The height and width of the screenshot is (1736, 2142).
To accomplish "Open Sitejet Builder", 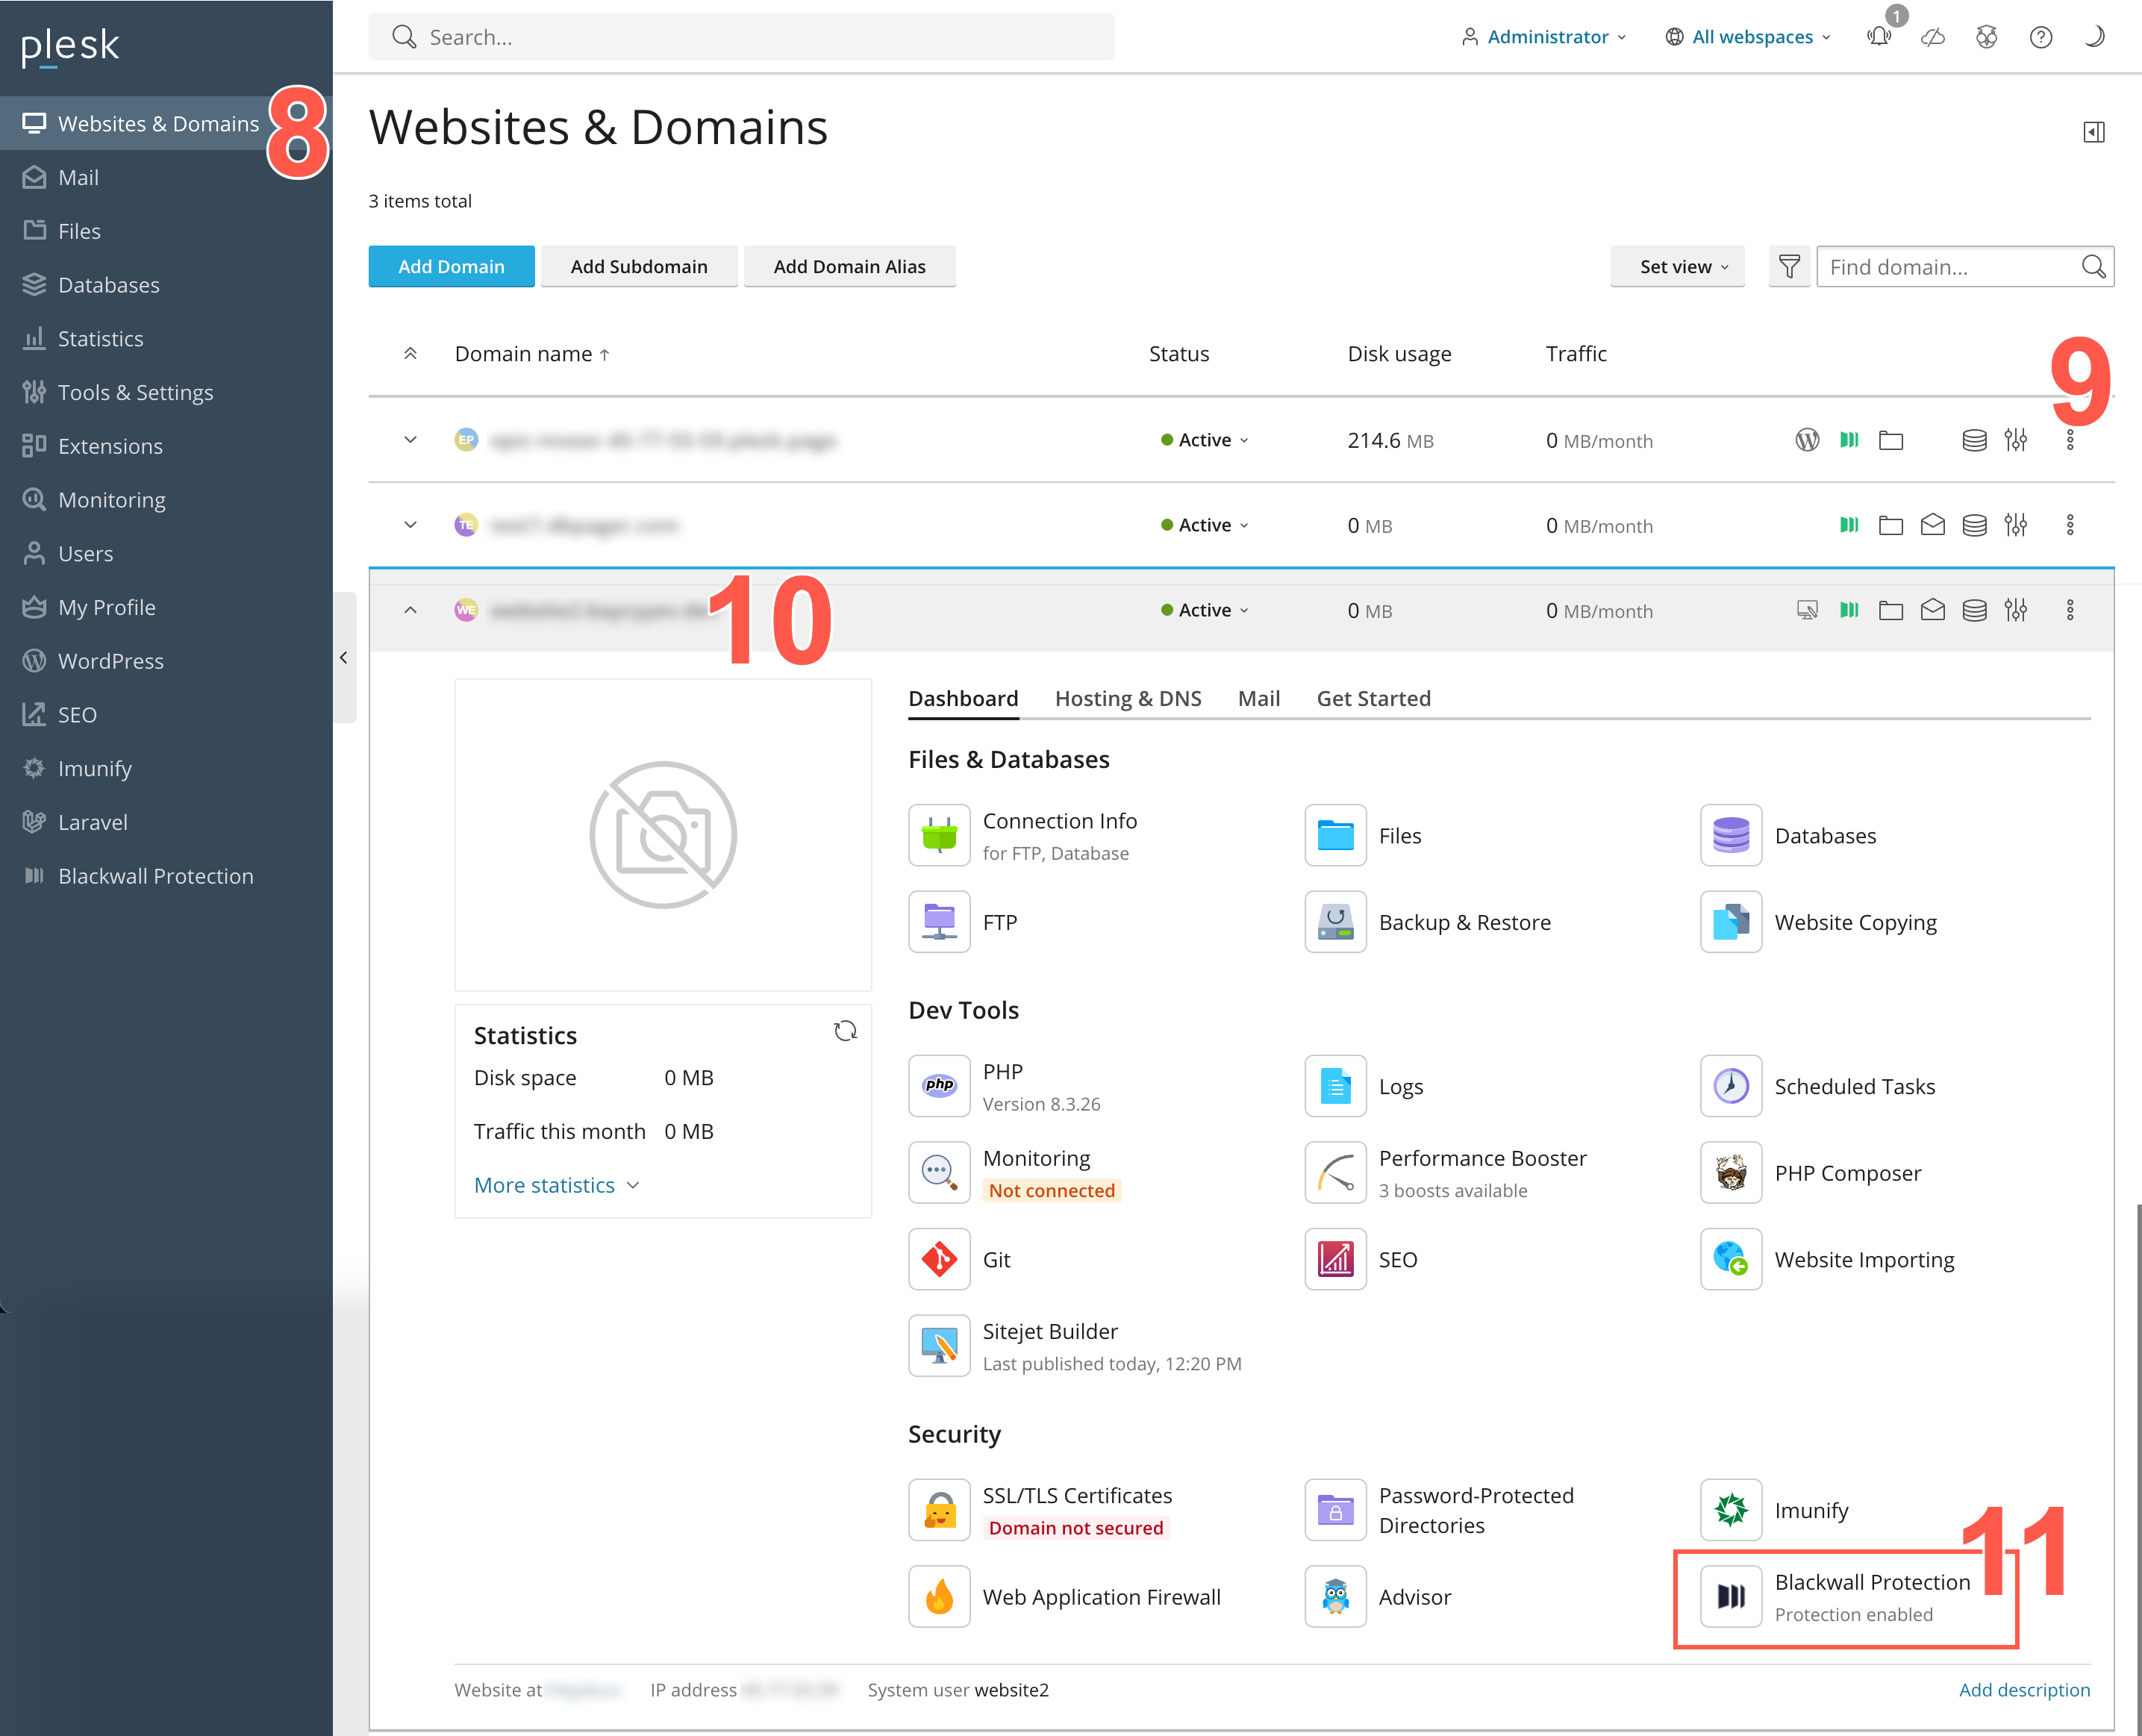I will pyautogui.click(x=1075, y=1346).
